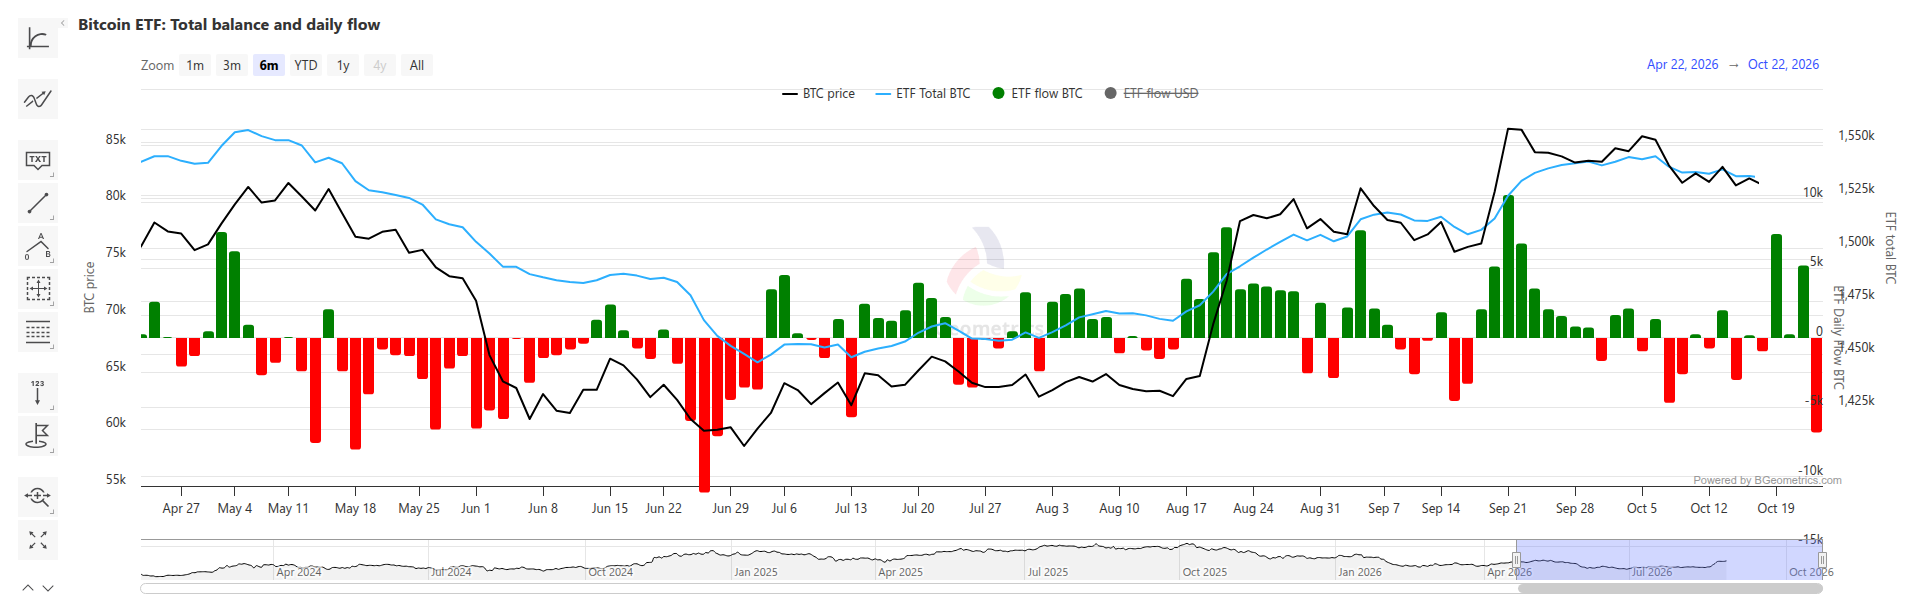Select the flag marker tool
The height and width of the screenshot is (600, 1920).
tap(38, 436)
